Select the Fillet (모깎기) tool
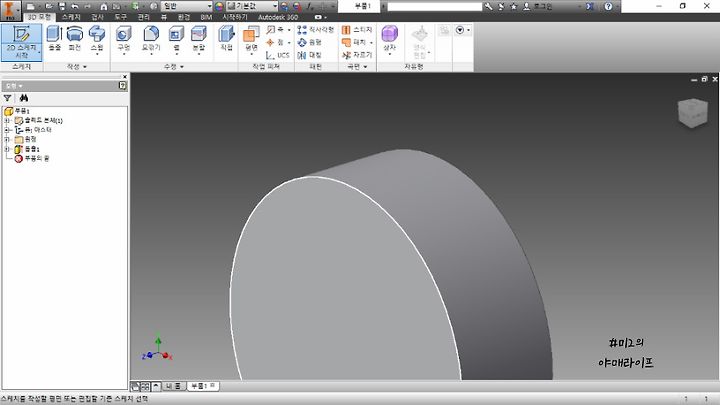This screenshot has height=405, width=720. pyautogui.click(x=151, y=39)
